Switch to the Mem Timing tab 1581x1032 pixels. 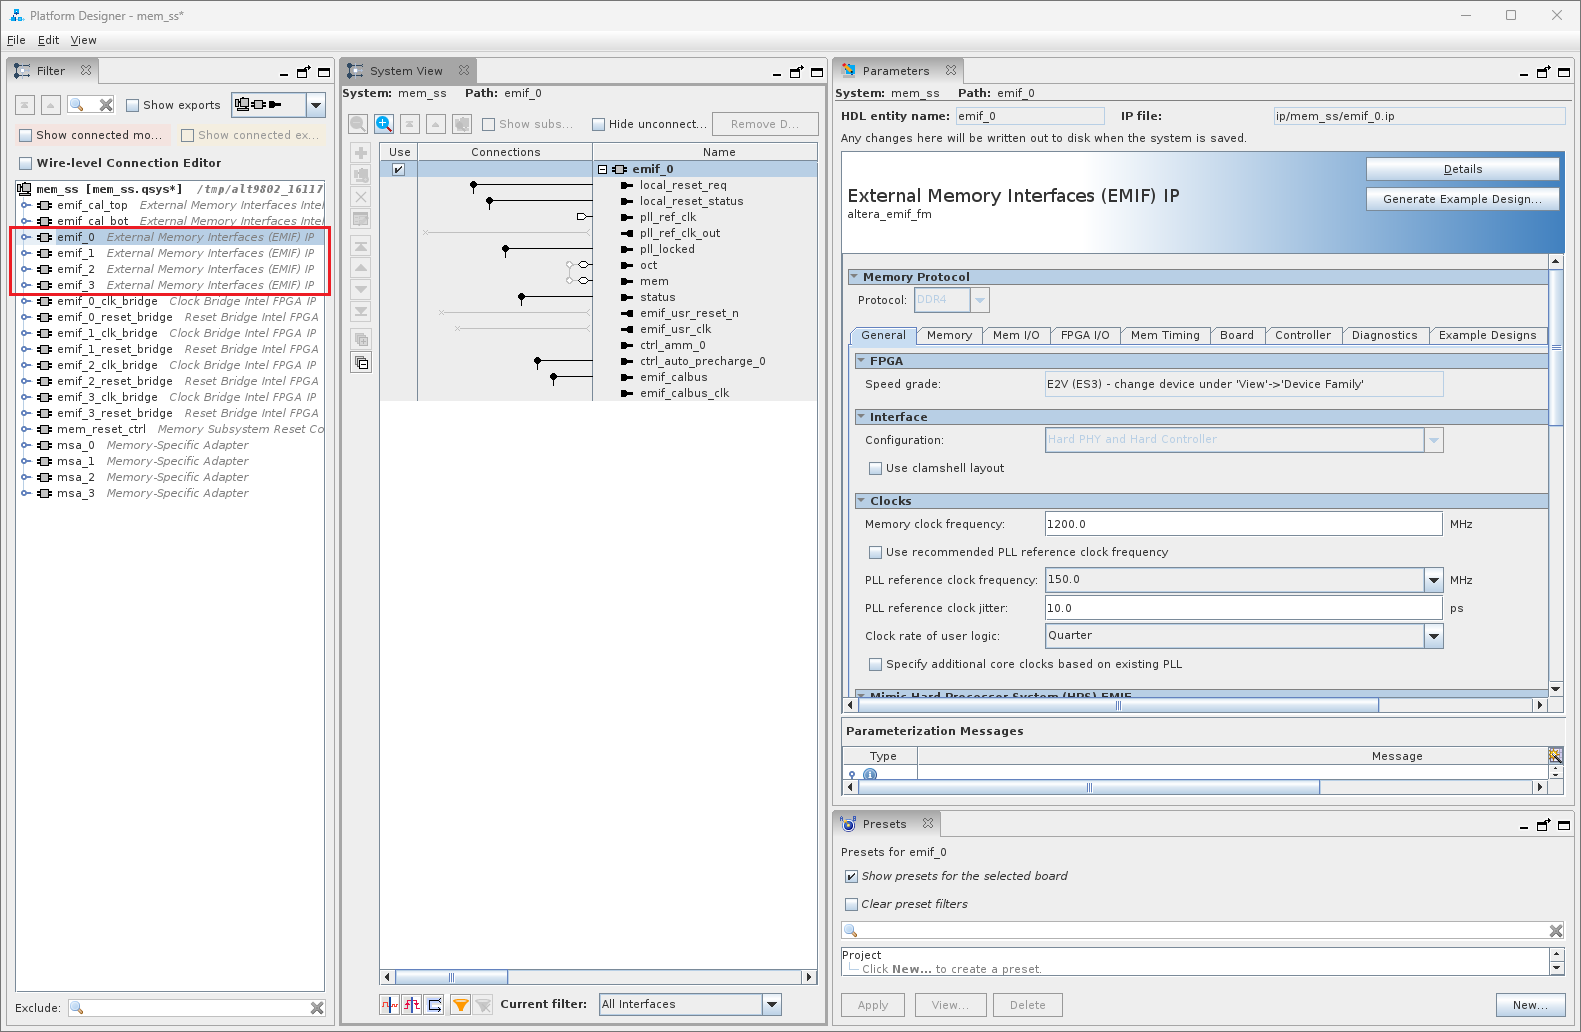point(1165,336)
